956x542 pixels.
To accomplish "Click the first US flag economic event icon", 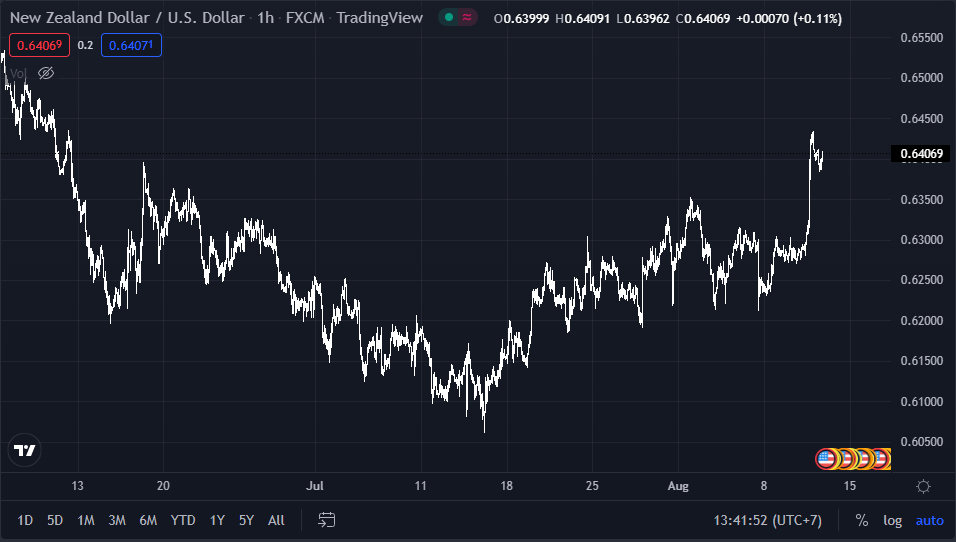I will pyautogui.click(x=826, y=458).
